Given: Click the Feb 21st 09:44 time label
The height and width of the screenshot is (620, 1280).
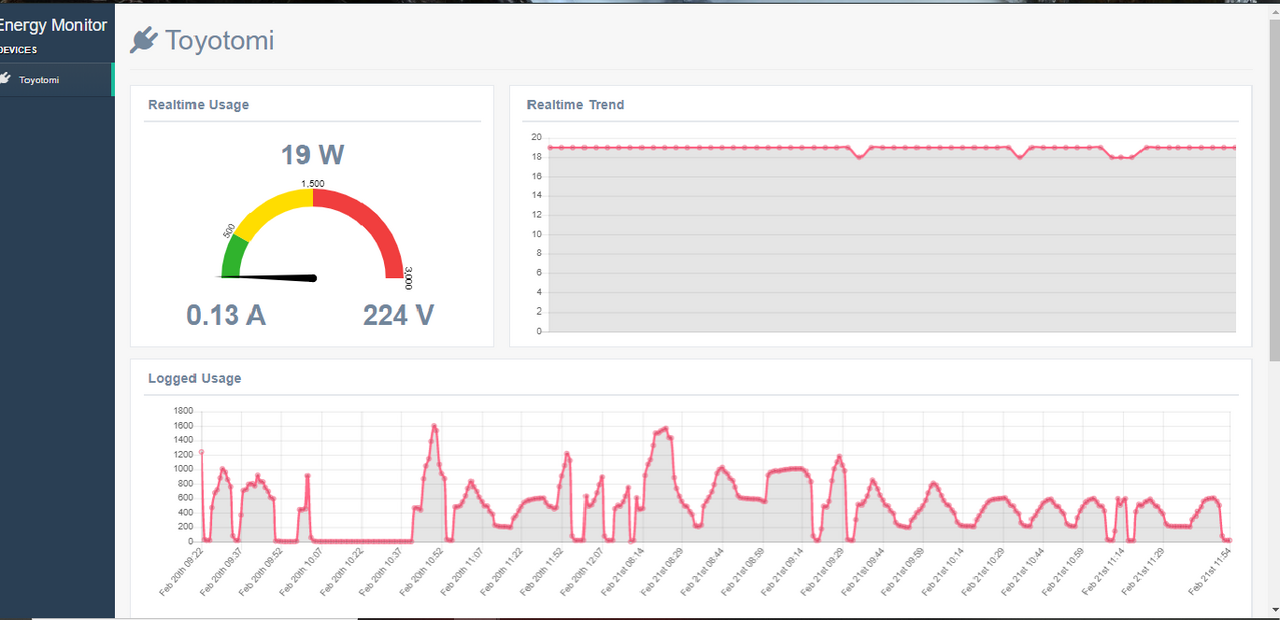Looking at the screenshot, I should coord(861,572).
